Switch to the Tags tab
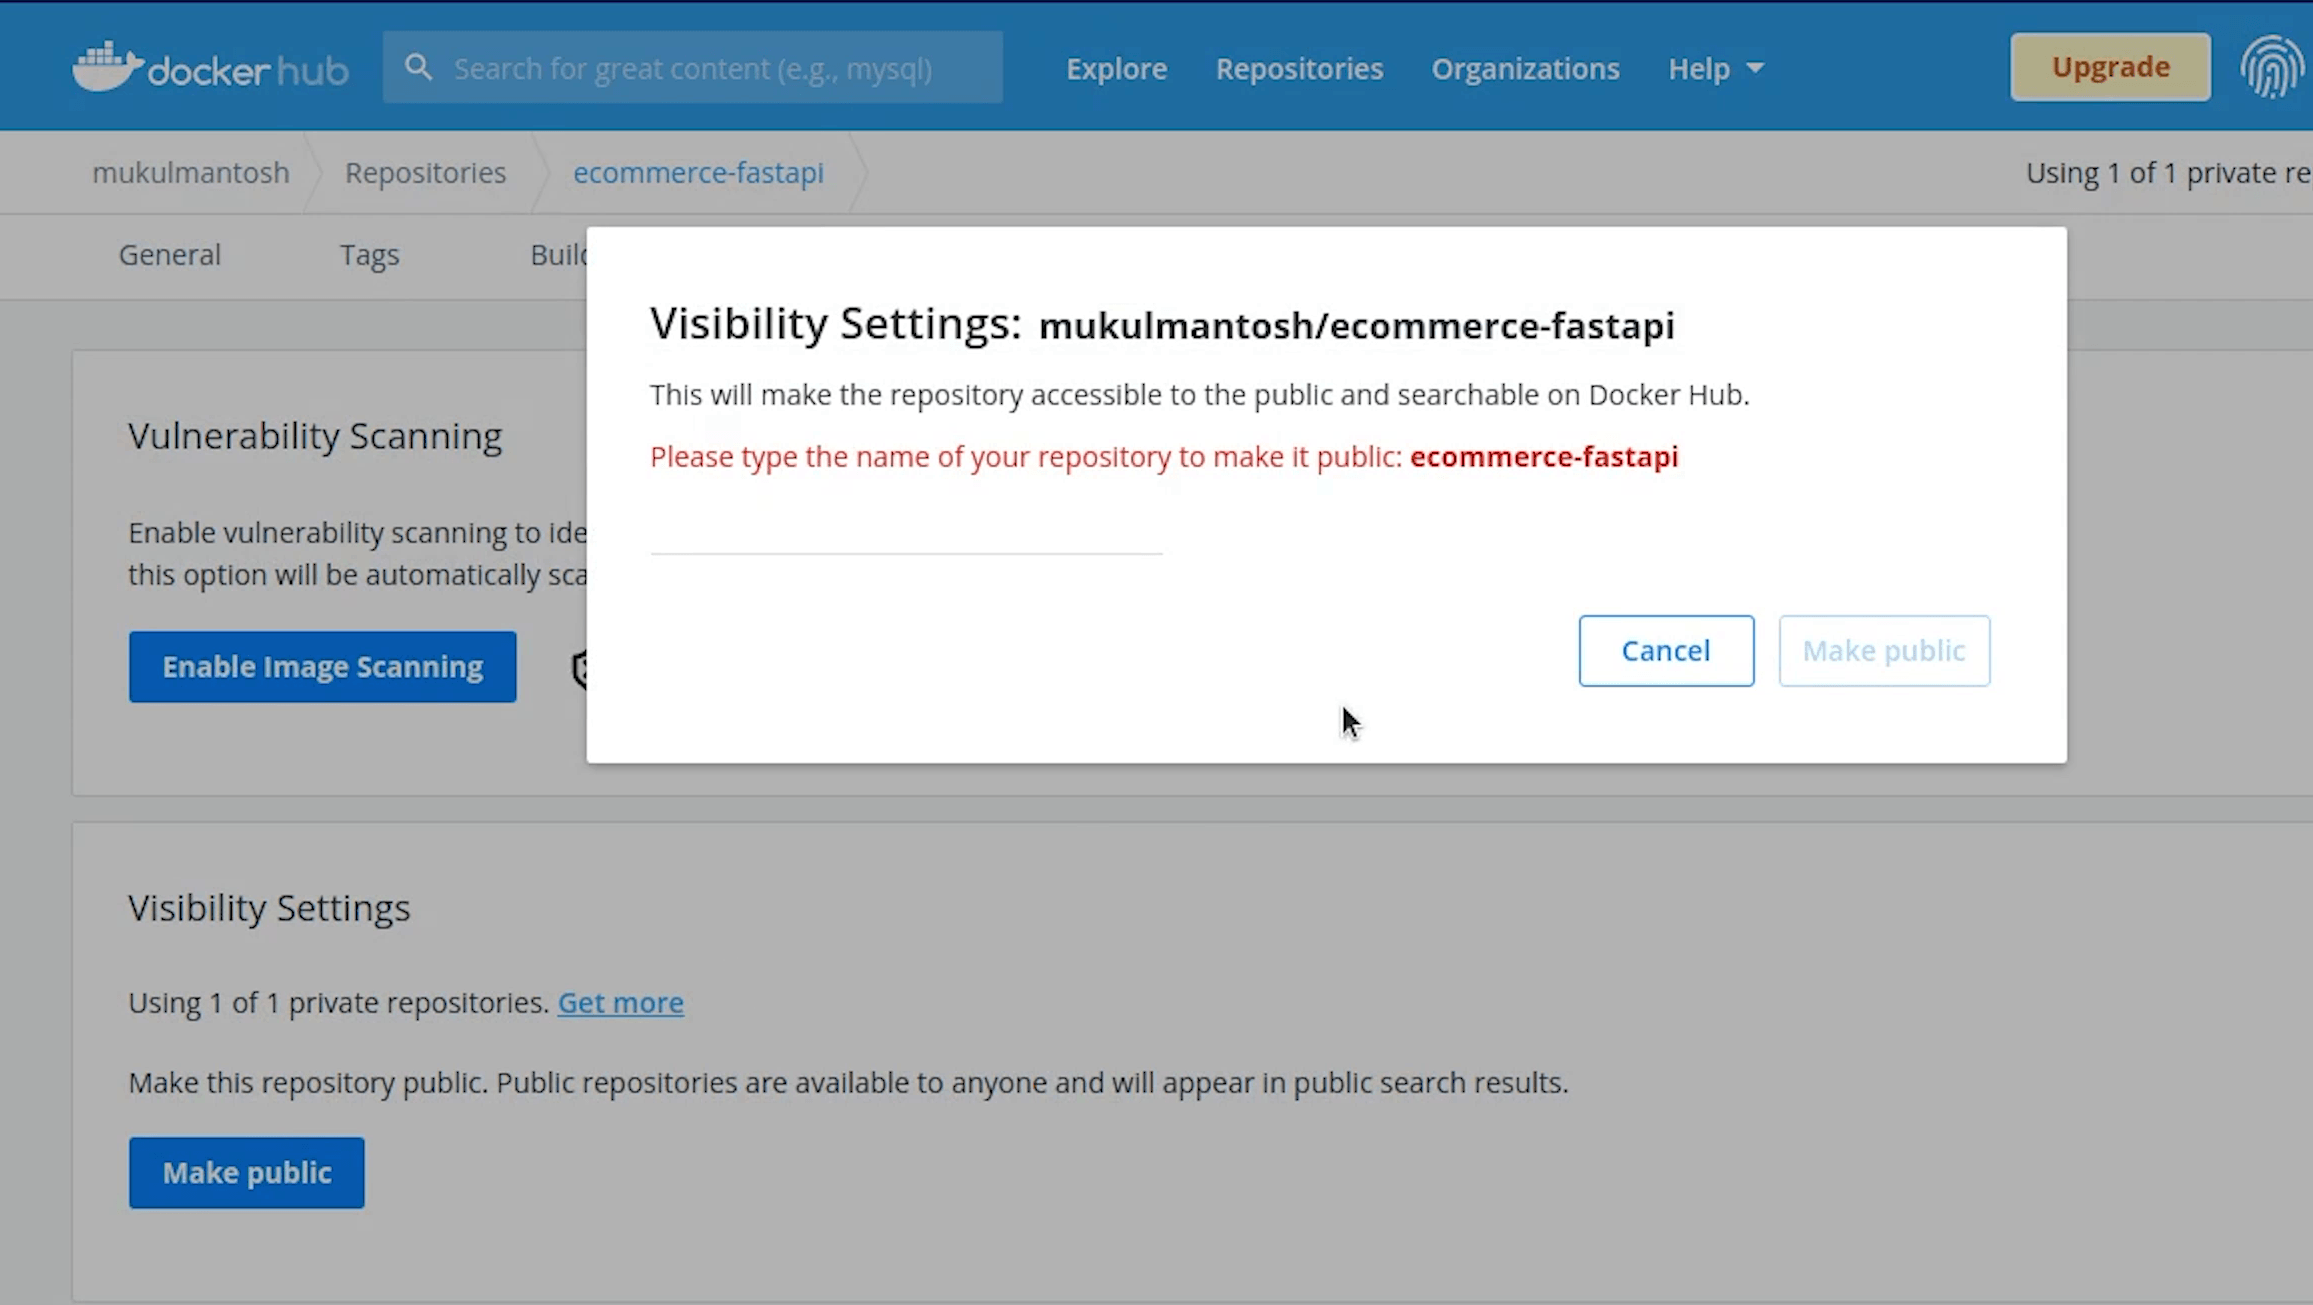 (x=369, y=255)
